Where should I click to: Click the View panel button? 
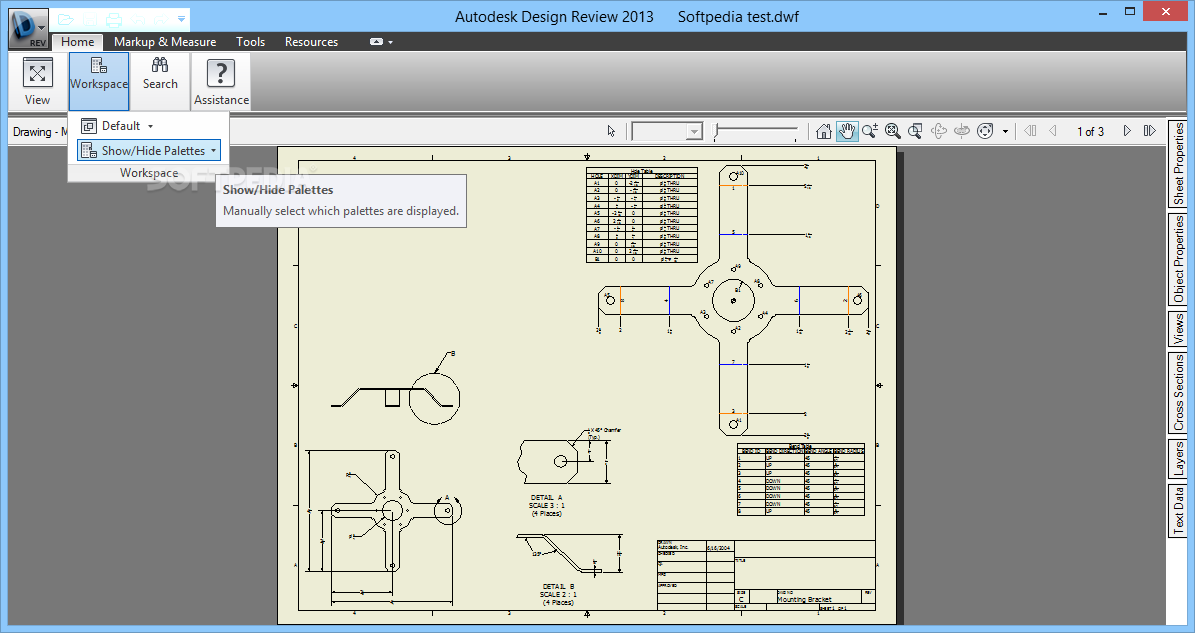[x=37, y=82]
